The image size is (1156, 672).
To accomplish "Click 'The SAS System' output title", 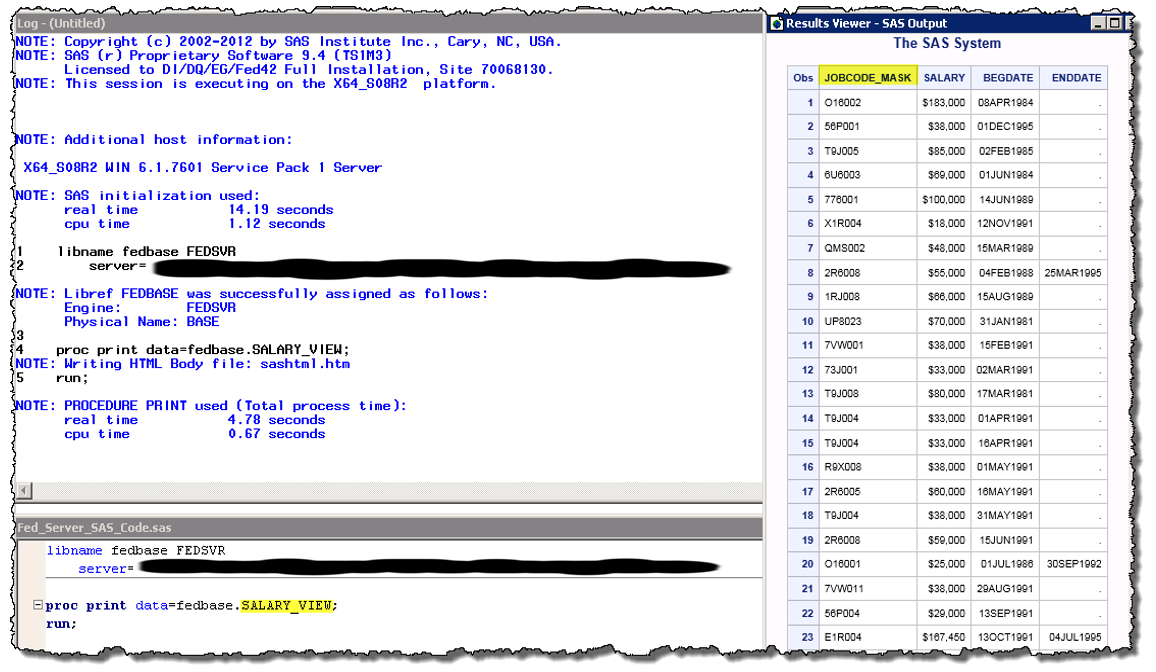I will tap(946, 43).
